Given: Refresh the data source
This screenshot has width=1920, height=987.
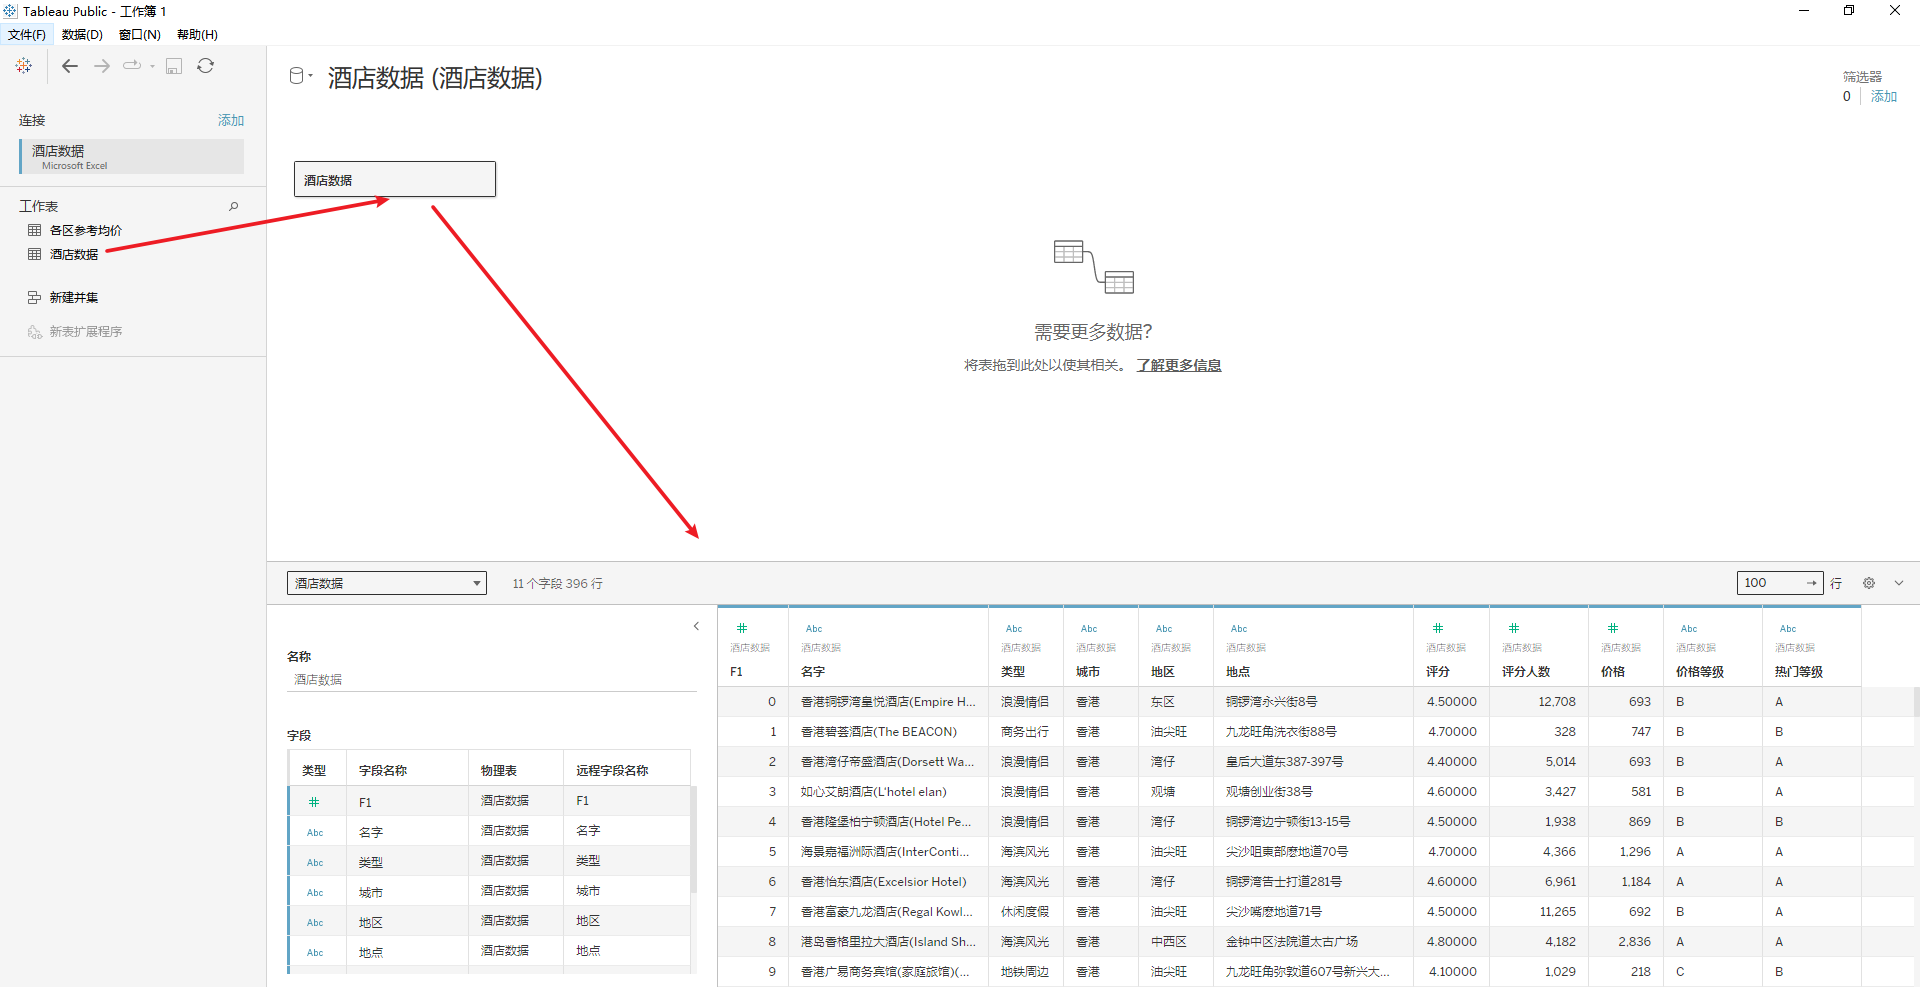Looking at the screenshot, I should [x=205, y=66].
